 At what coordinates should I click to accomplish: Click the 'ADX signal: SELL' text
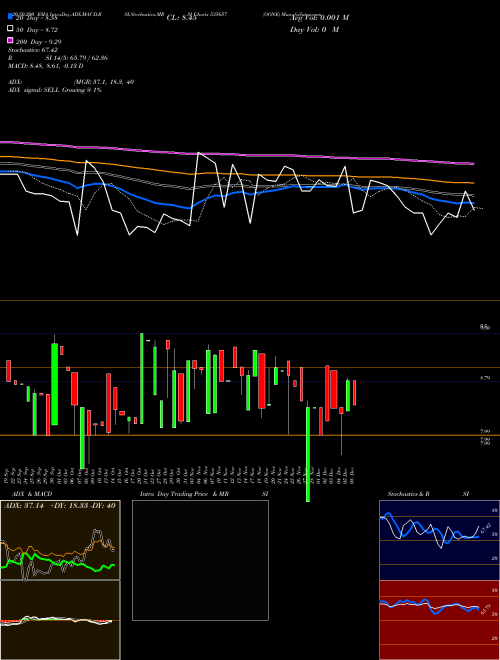tap(55, 90)
